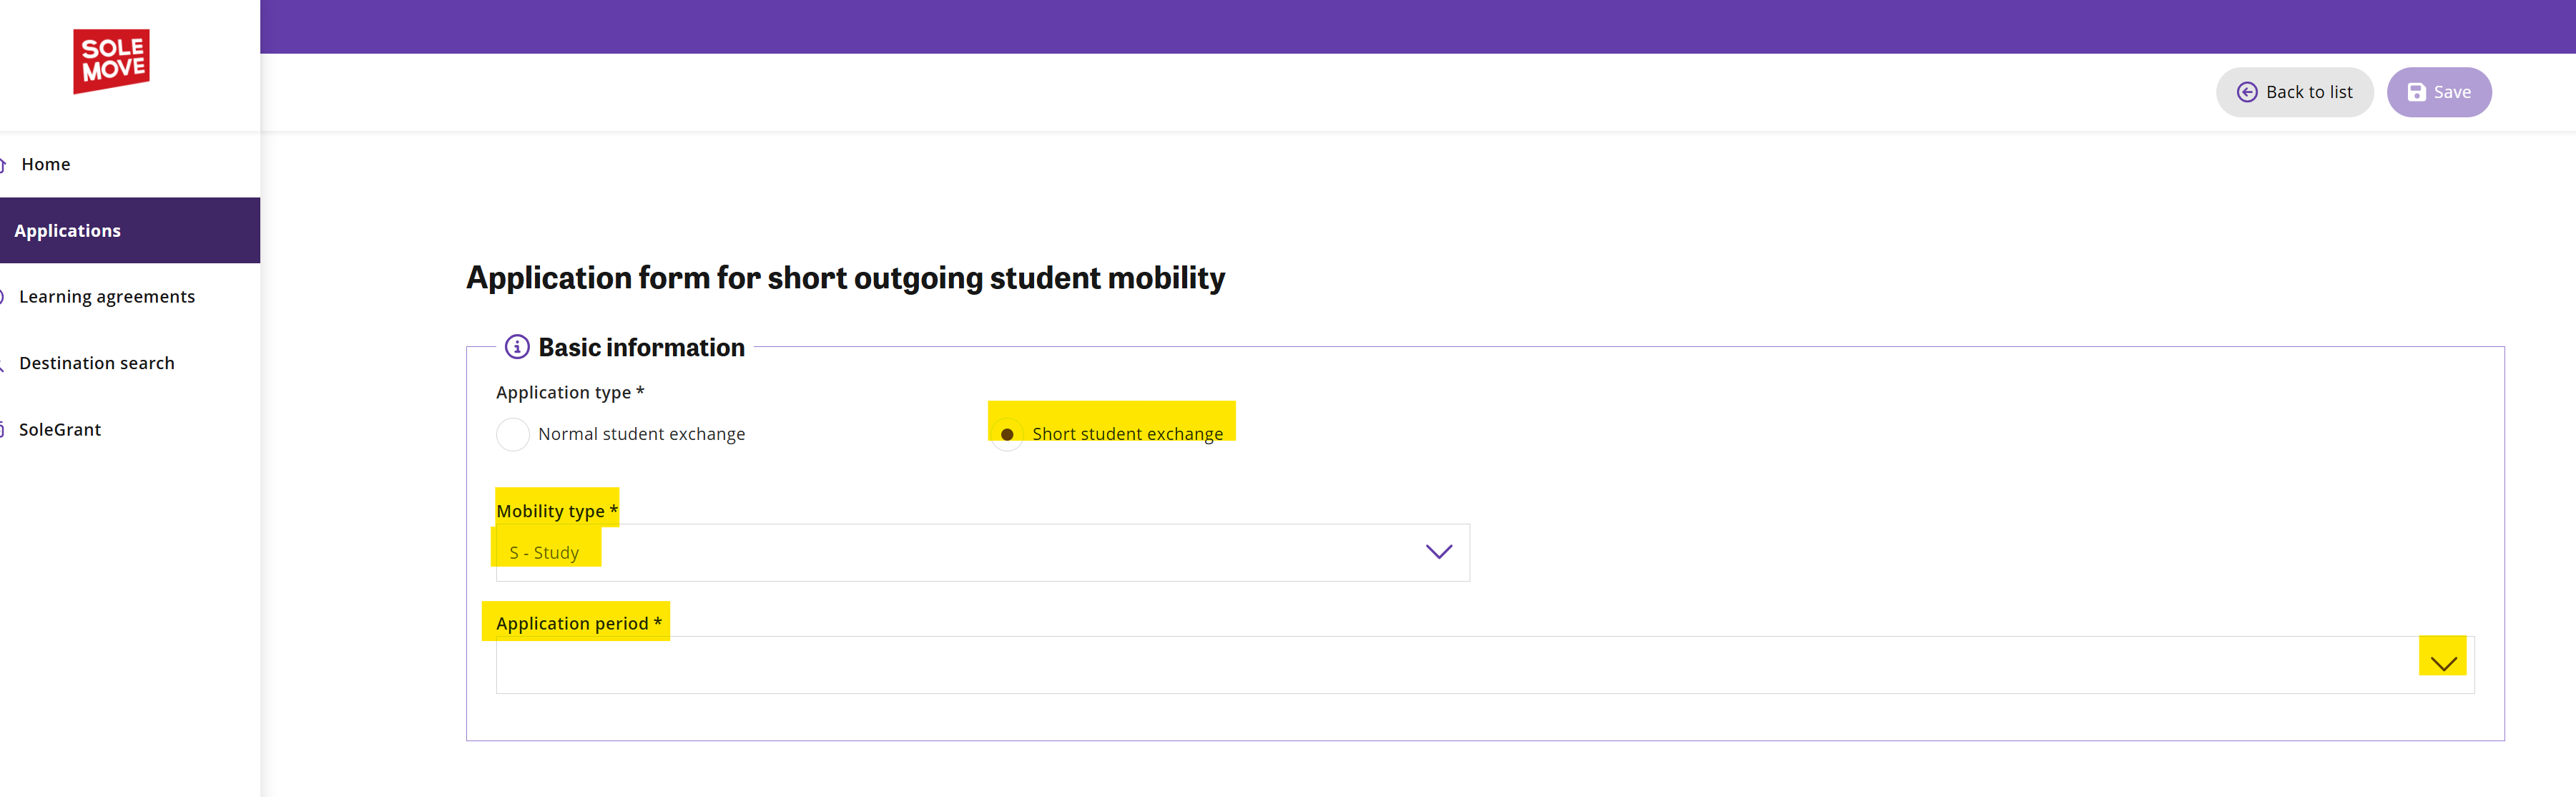Select Short student exchange radio button

(x=1007, y=434)
